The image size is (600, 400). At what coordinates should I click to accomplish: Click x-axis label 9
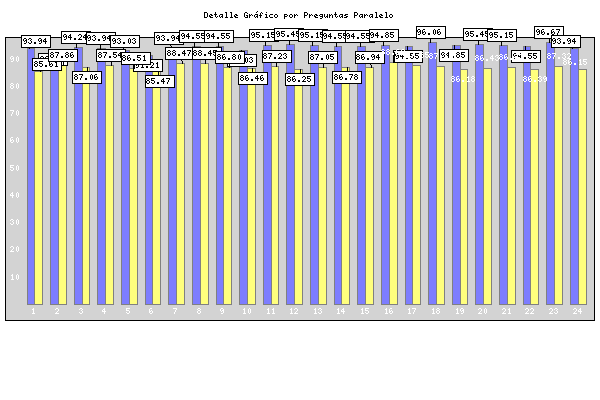coord(222,311)
